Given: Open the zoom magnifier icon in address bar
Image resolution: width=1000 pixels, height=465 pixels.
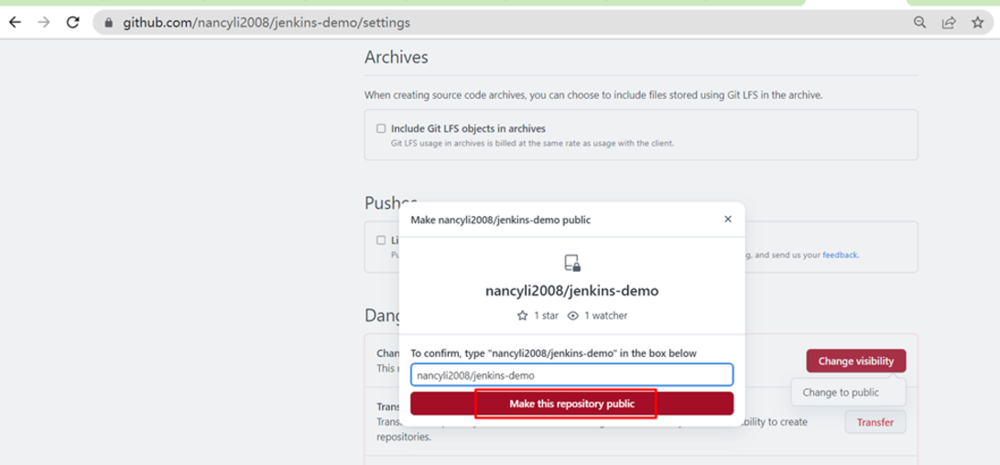Looking at the screenshot, I should tap(920, 22).
